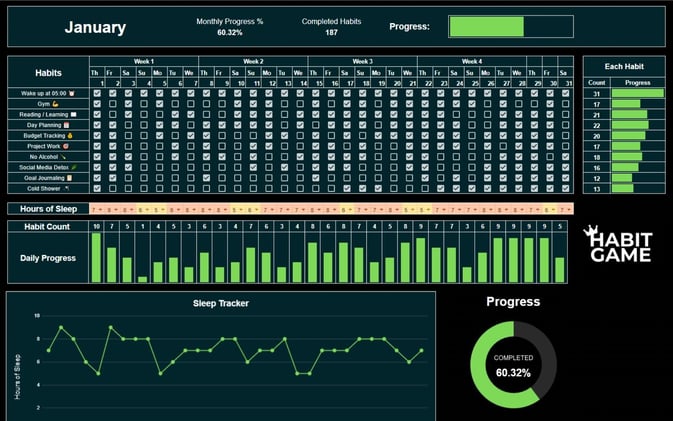Viewport: 673px width, 421px height.
Task: Open Hours of Sleep dropdown under day 31
Action: pos(570,210)
